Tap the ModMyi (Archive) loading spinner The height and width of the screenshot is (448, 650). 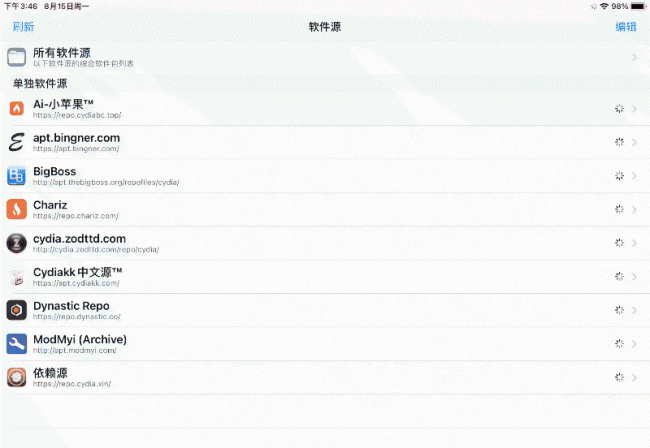619,344
